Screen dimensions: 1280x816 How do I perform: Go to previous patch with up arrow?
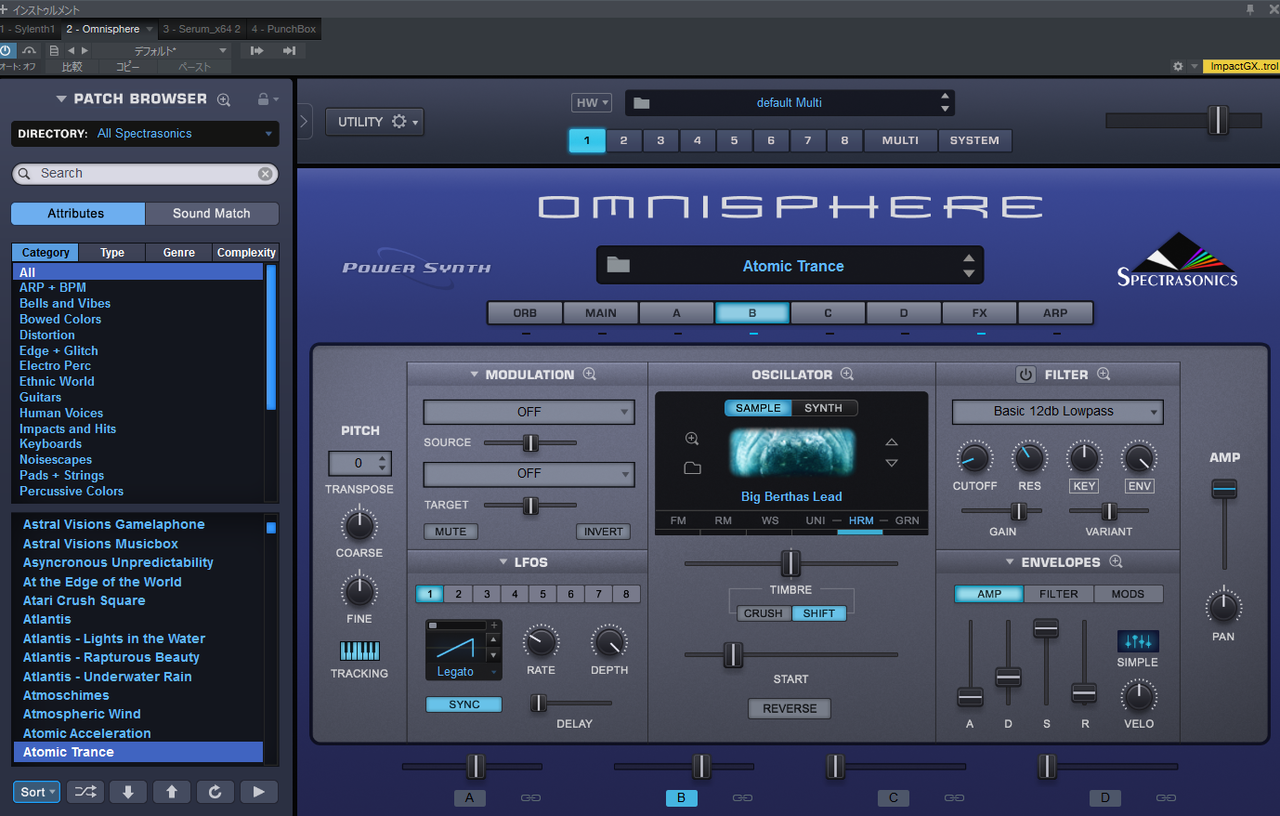pos(172,792)
